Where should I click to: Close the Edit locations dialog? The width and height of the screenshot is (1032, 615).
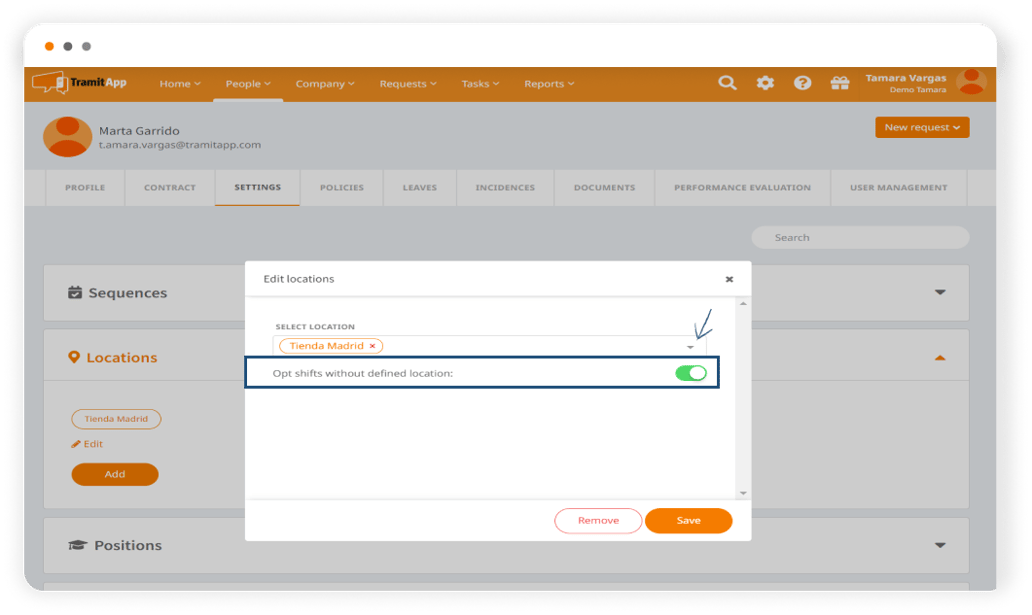[728, 279]
